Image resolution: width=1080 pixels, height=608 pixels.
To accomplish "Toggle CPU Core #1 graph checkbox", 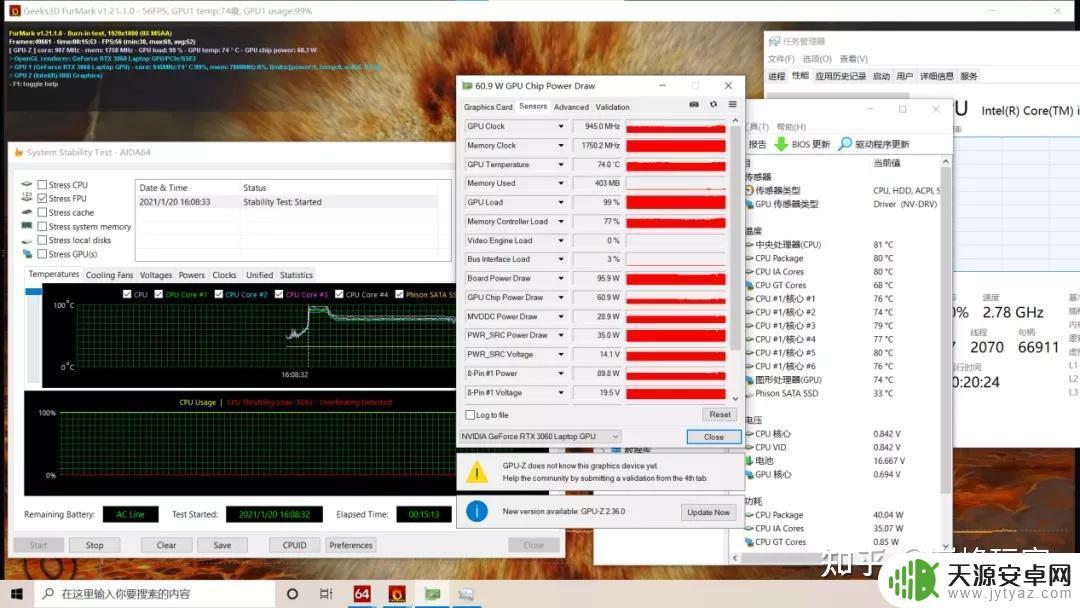I will click(x=158, y=294).
